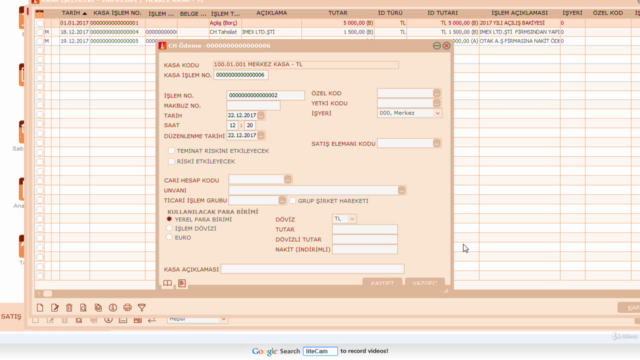The image size is (640, 360).
Task: Select the Euro radio button
Action: tap(169, 237)
